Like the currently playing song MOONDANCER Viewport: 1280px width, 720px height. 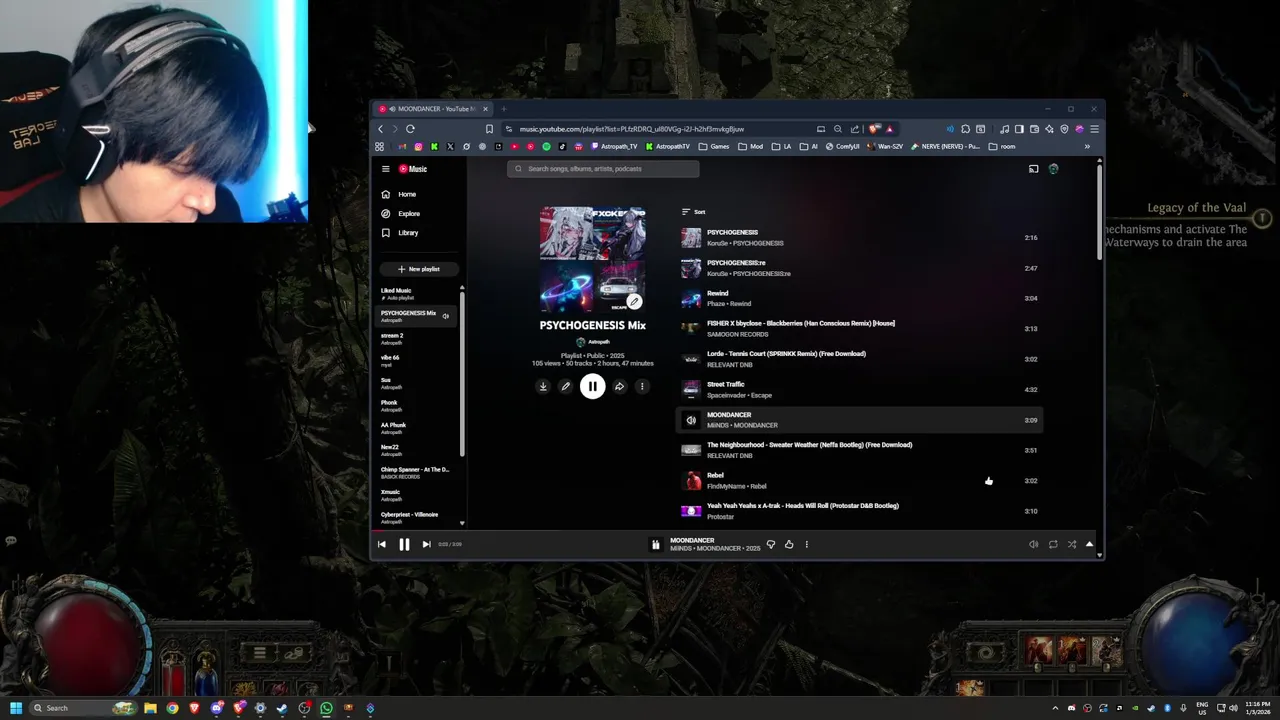coord(789,544)
